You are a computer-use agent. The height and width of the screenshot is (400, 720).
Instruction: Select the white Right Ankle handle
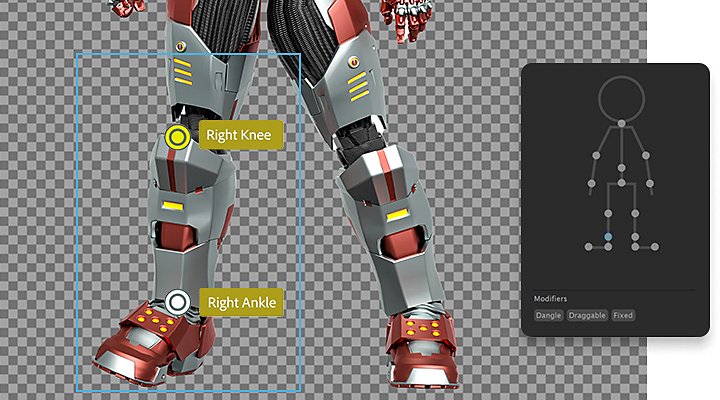pyautogui.click(x=178, y=302)
